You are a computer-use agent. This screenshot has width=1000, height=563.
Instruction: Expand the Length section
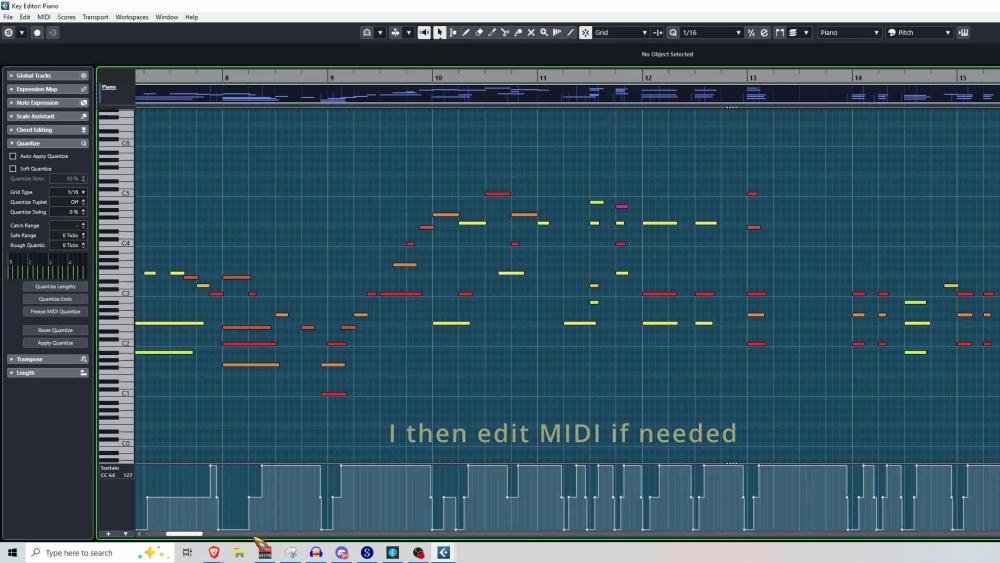(48, 372)
